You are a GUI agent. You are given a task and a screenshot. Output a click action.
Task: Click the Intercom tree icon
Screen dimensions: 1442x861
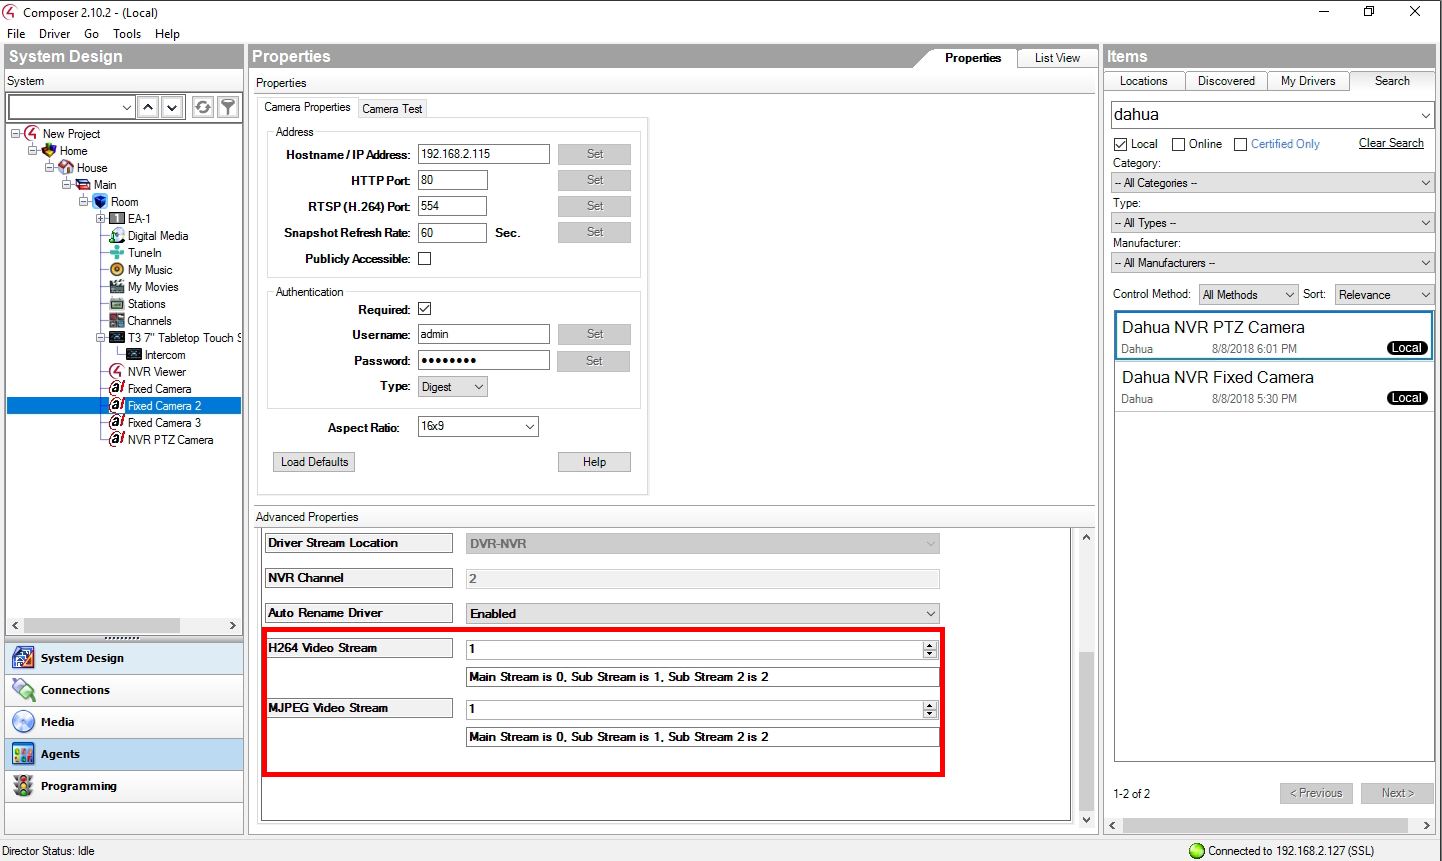pyautogui.click(x=134, y=355)
